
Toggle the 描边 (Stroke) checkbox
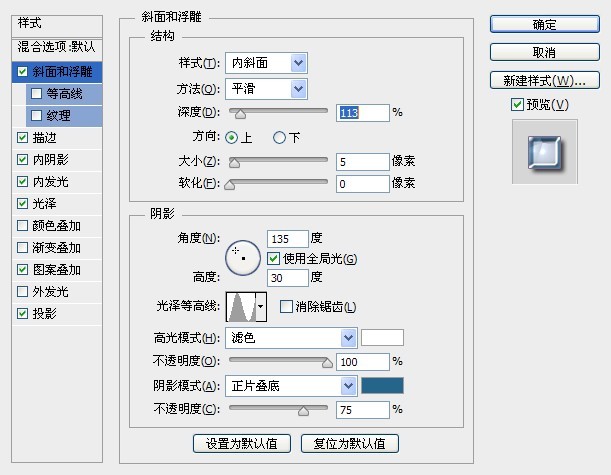point(24,138)
